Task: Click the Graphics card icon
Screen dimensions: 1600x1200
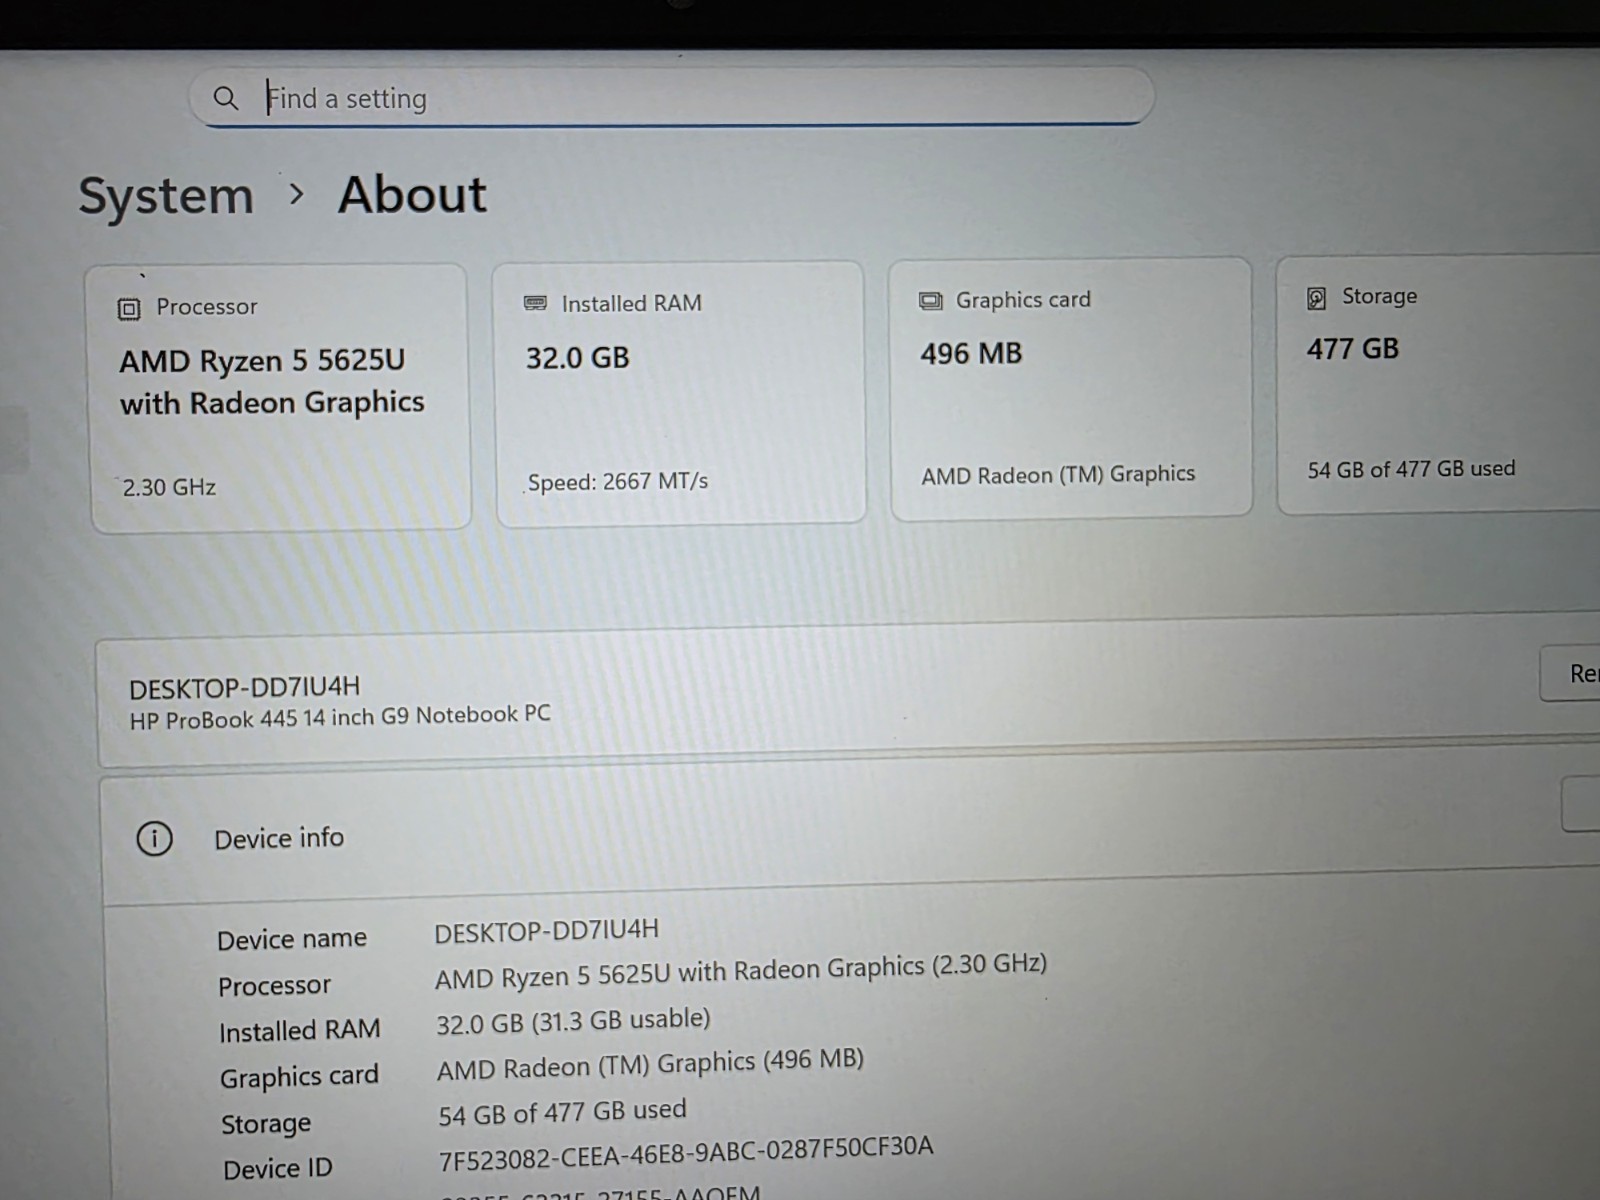Action: (x=931, y=300)
